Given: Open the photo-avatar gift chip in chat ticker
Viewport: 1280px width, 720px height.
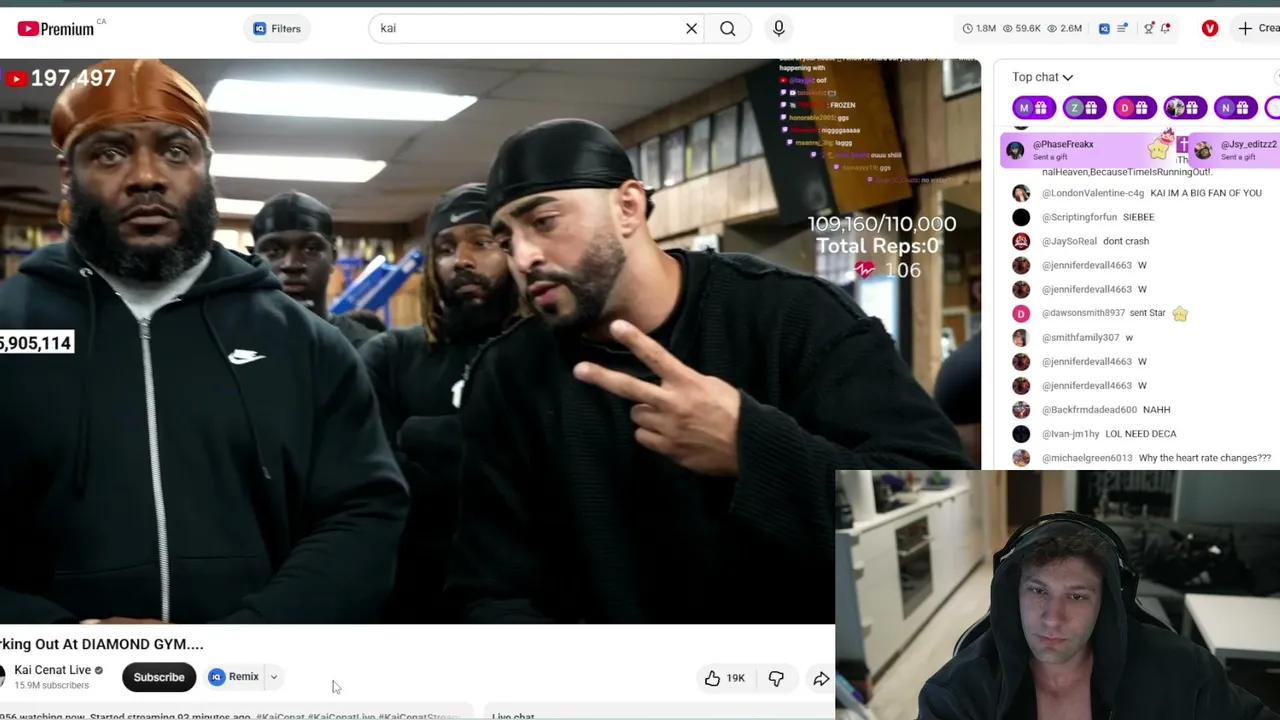Looking at the screenshot, I should coord(1185,108).
